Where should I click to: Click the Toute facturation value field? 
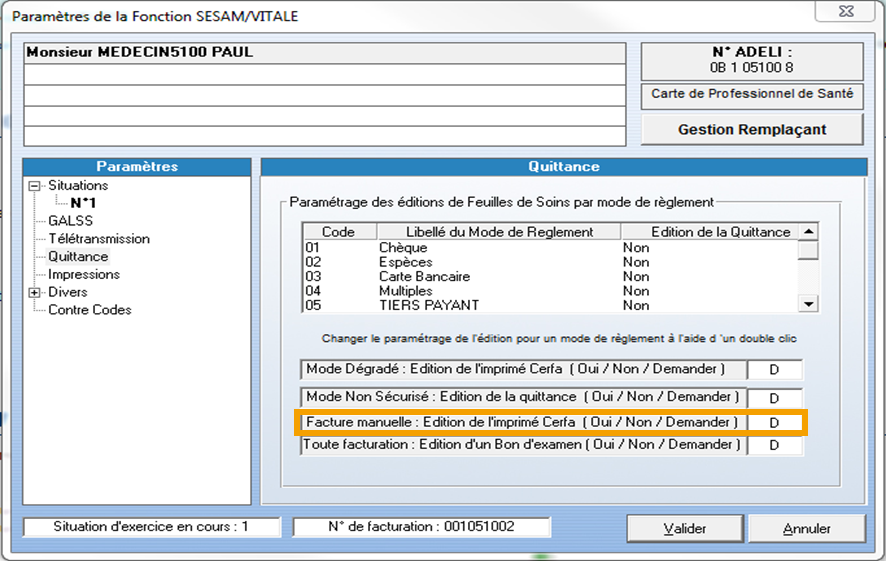pos(774,446)
